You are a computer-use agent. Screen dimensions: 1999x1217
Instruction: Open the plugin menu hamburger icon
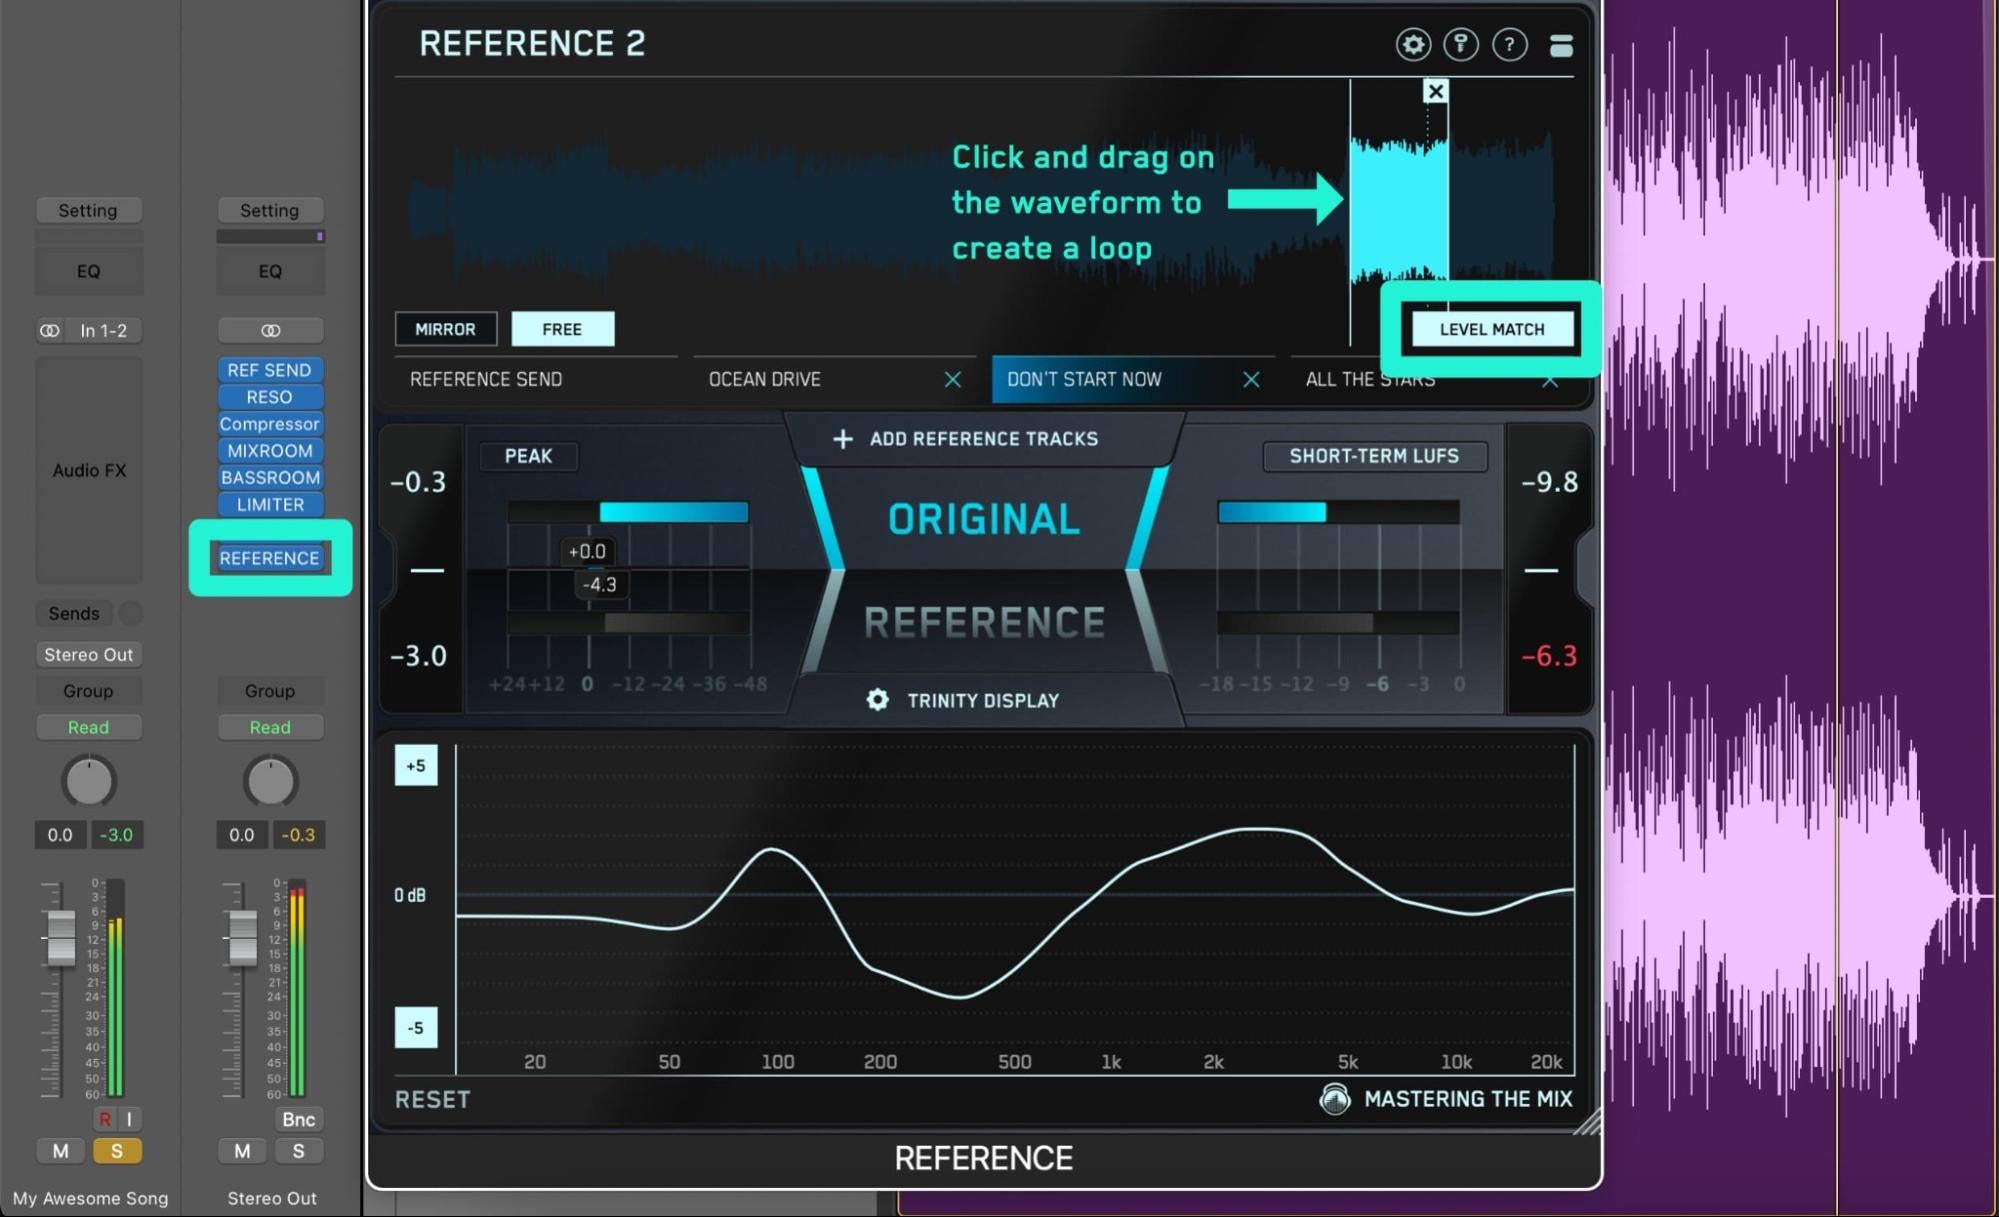1561,45
